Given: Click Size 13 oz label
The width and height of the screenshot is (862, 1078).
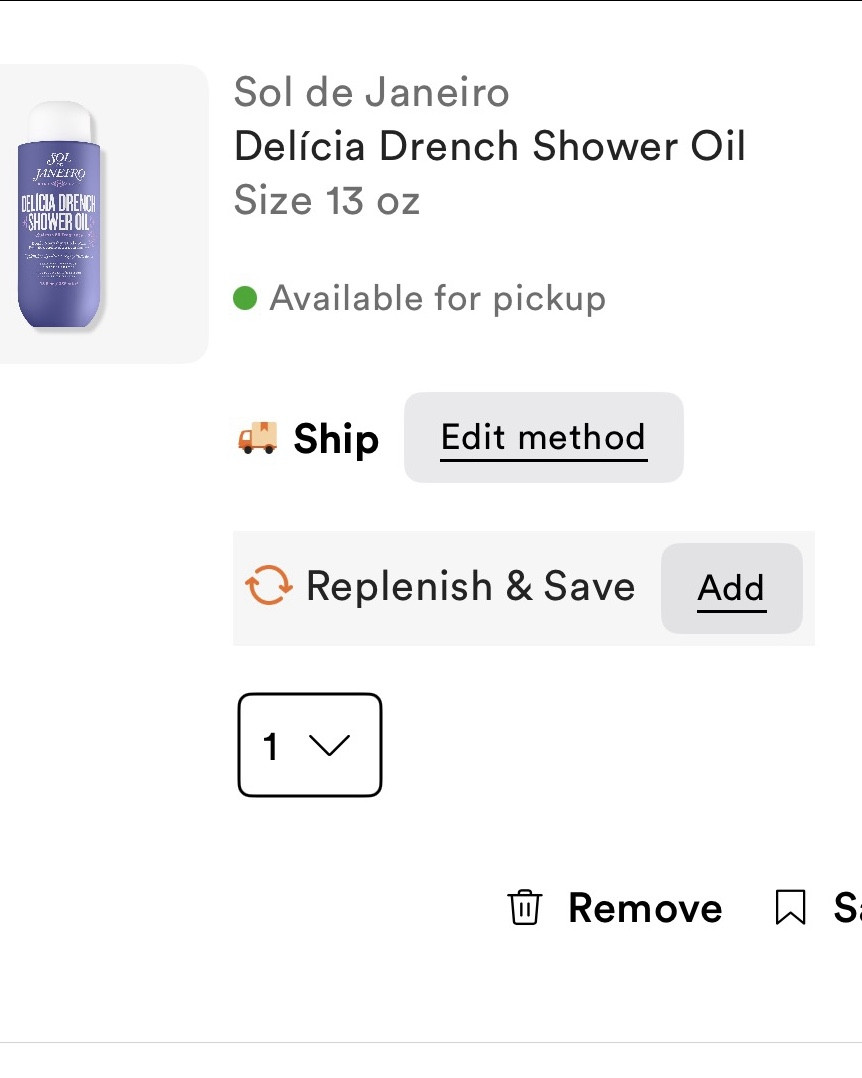Looking at the screenshot, I should tap(328, 200).
